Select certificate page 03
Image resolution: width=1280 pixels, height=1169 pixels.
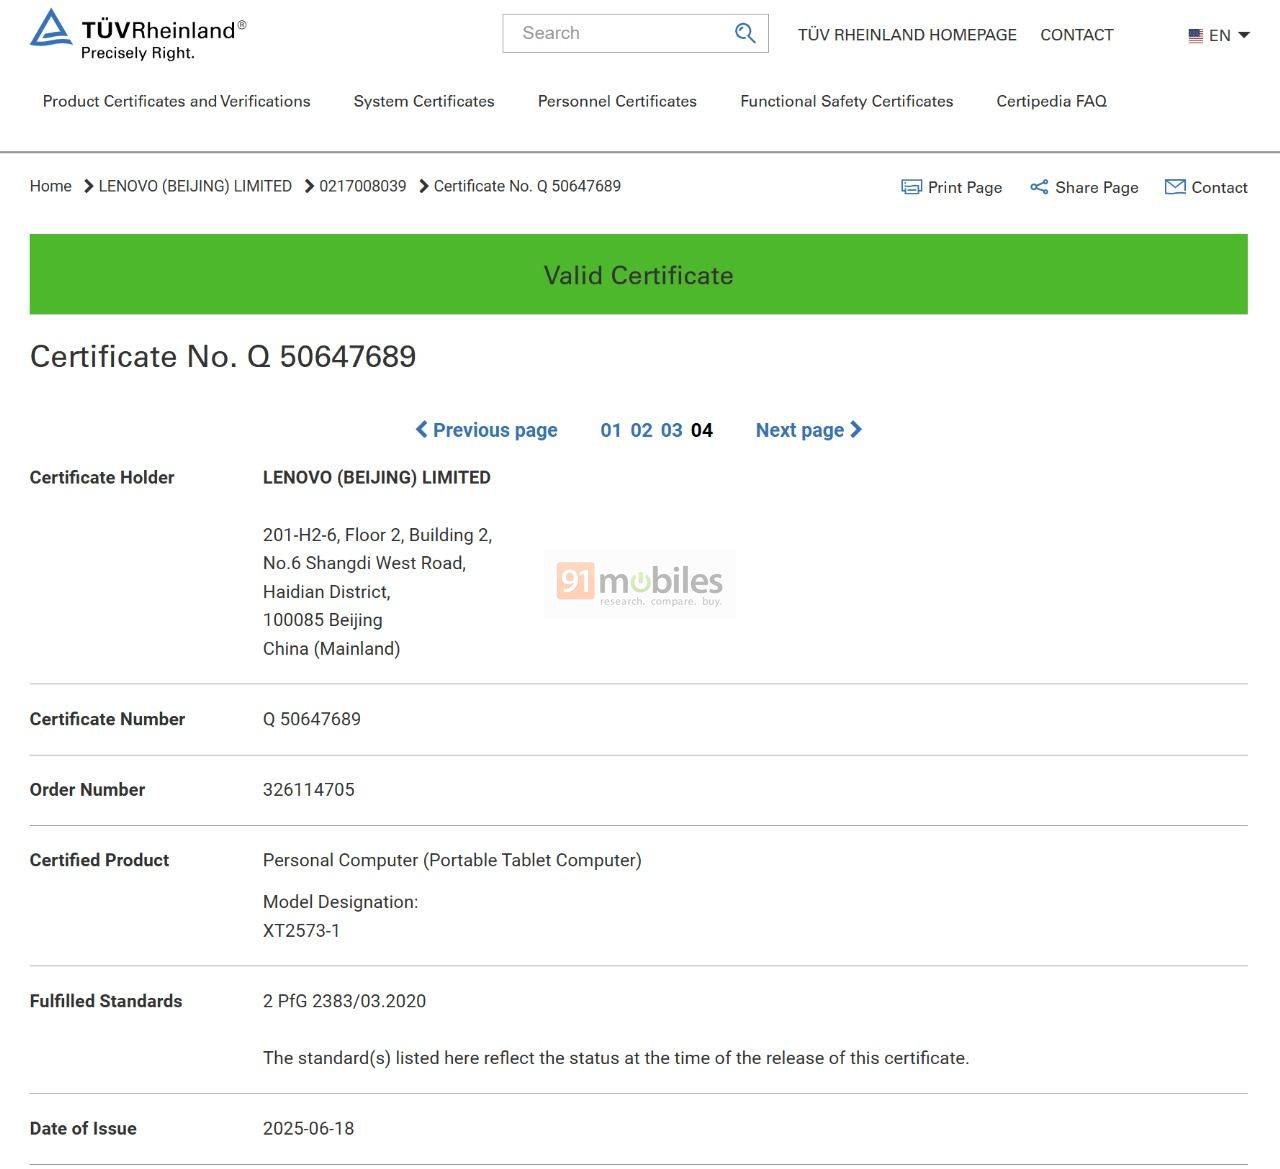(672, 430)
